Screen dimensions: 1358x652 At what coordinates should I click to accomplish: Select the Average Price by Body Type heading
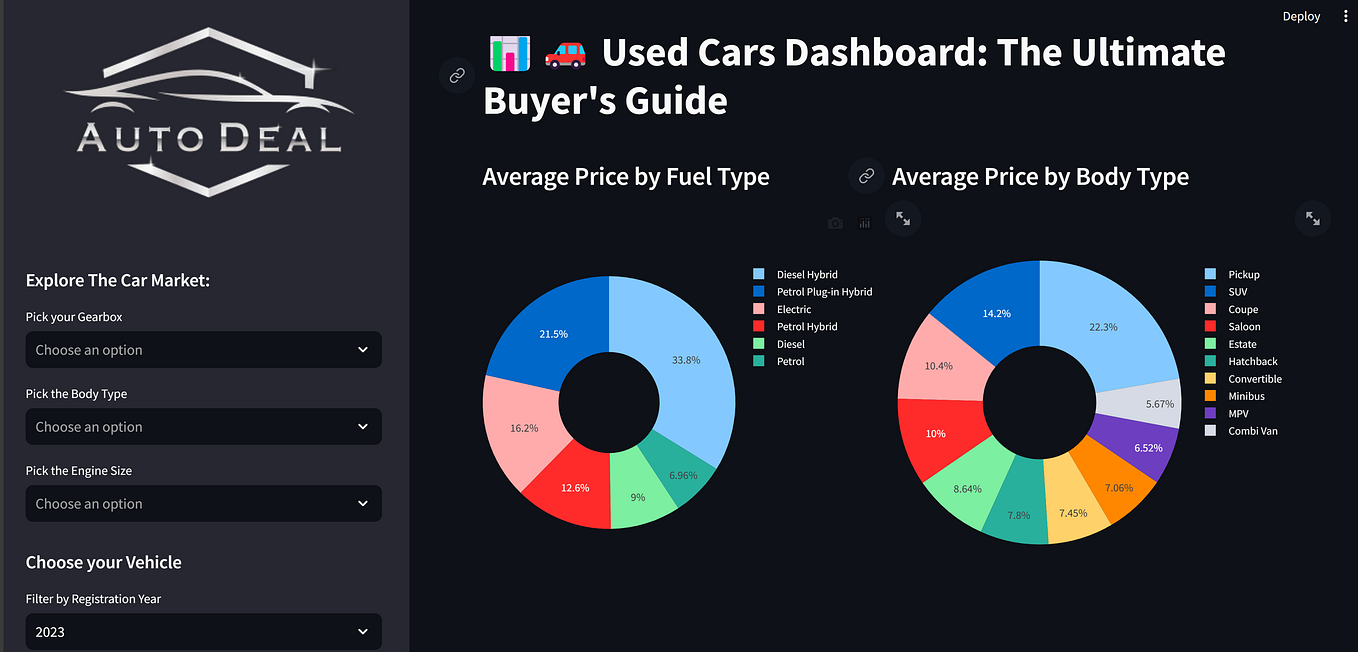[x=1040, y=176]
